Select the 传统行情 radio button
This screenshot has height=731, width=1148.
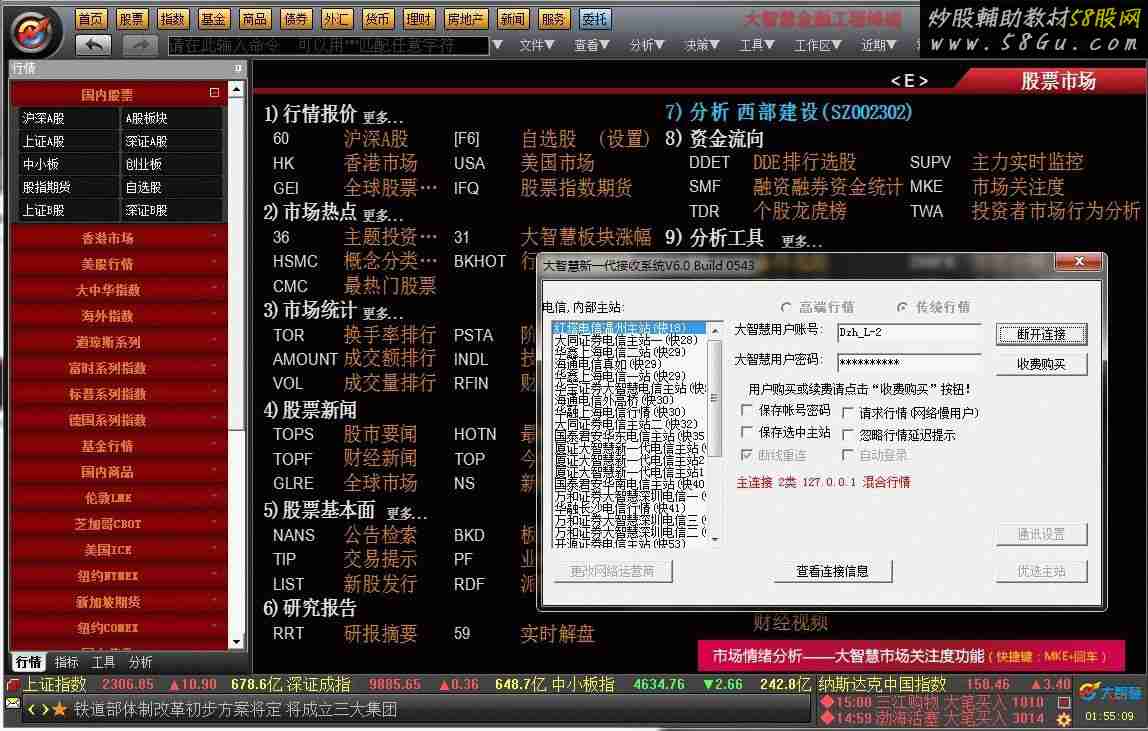point(902,307)
